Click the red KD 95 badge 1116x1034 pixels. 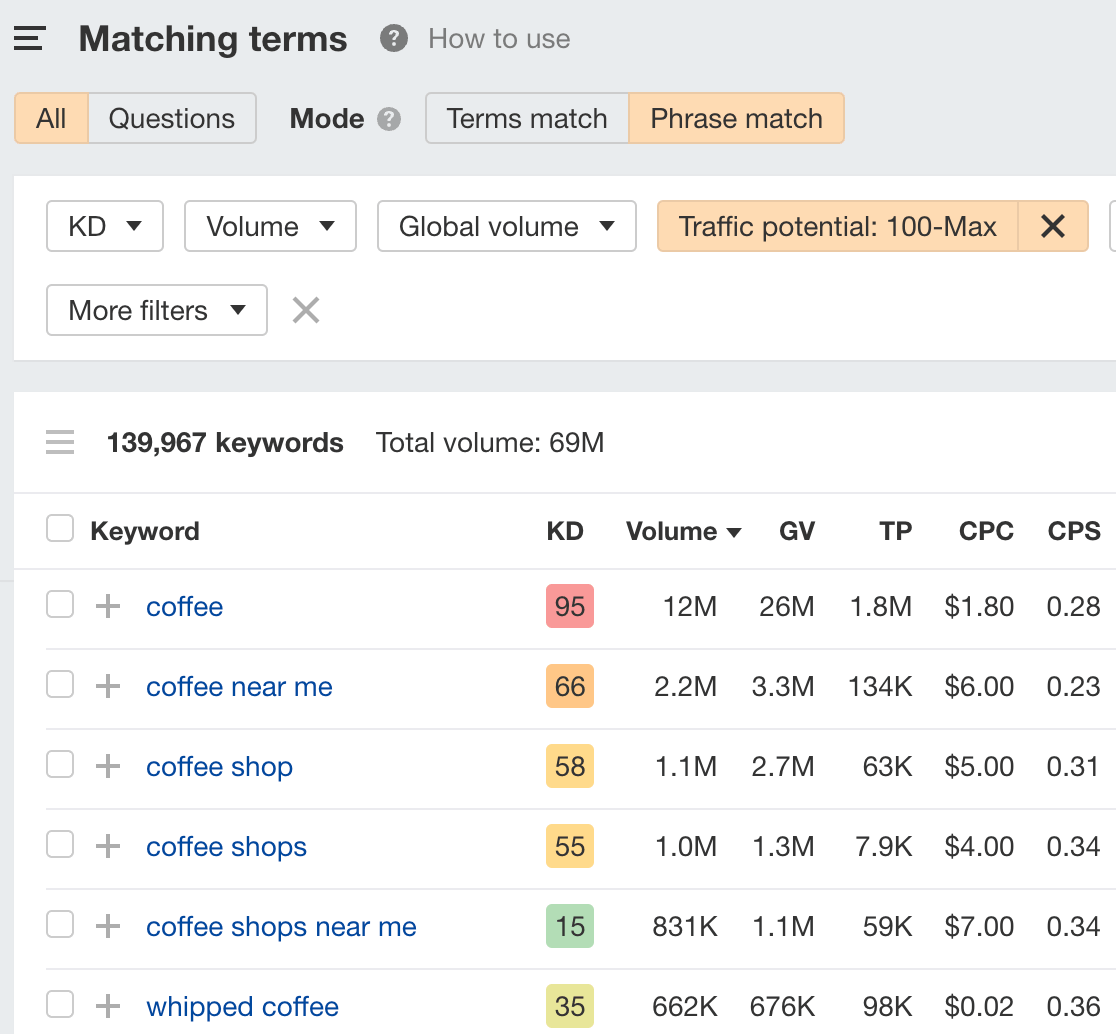pyautogui.click(x=569, y=604)
